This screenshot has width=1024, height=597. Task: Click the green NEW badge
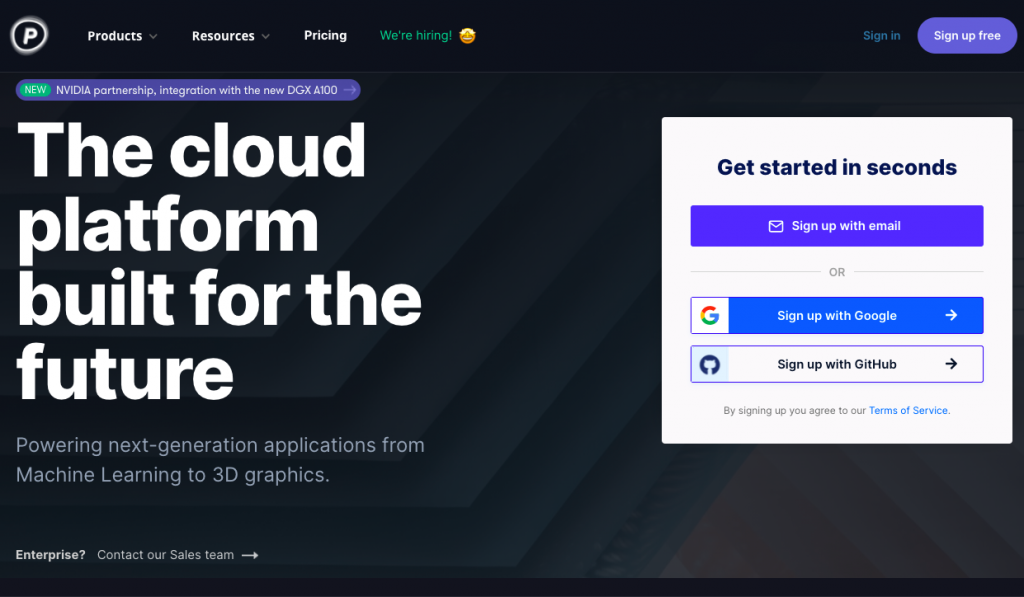point(35,89)
